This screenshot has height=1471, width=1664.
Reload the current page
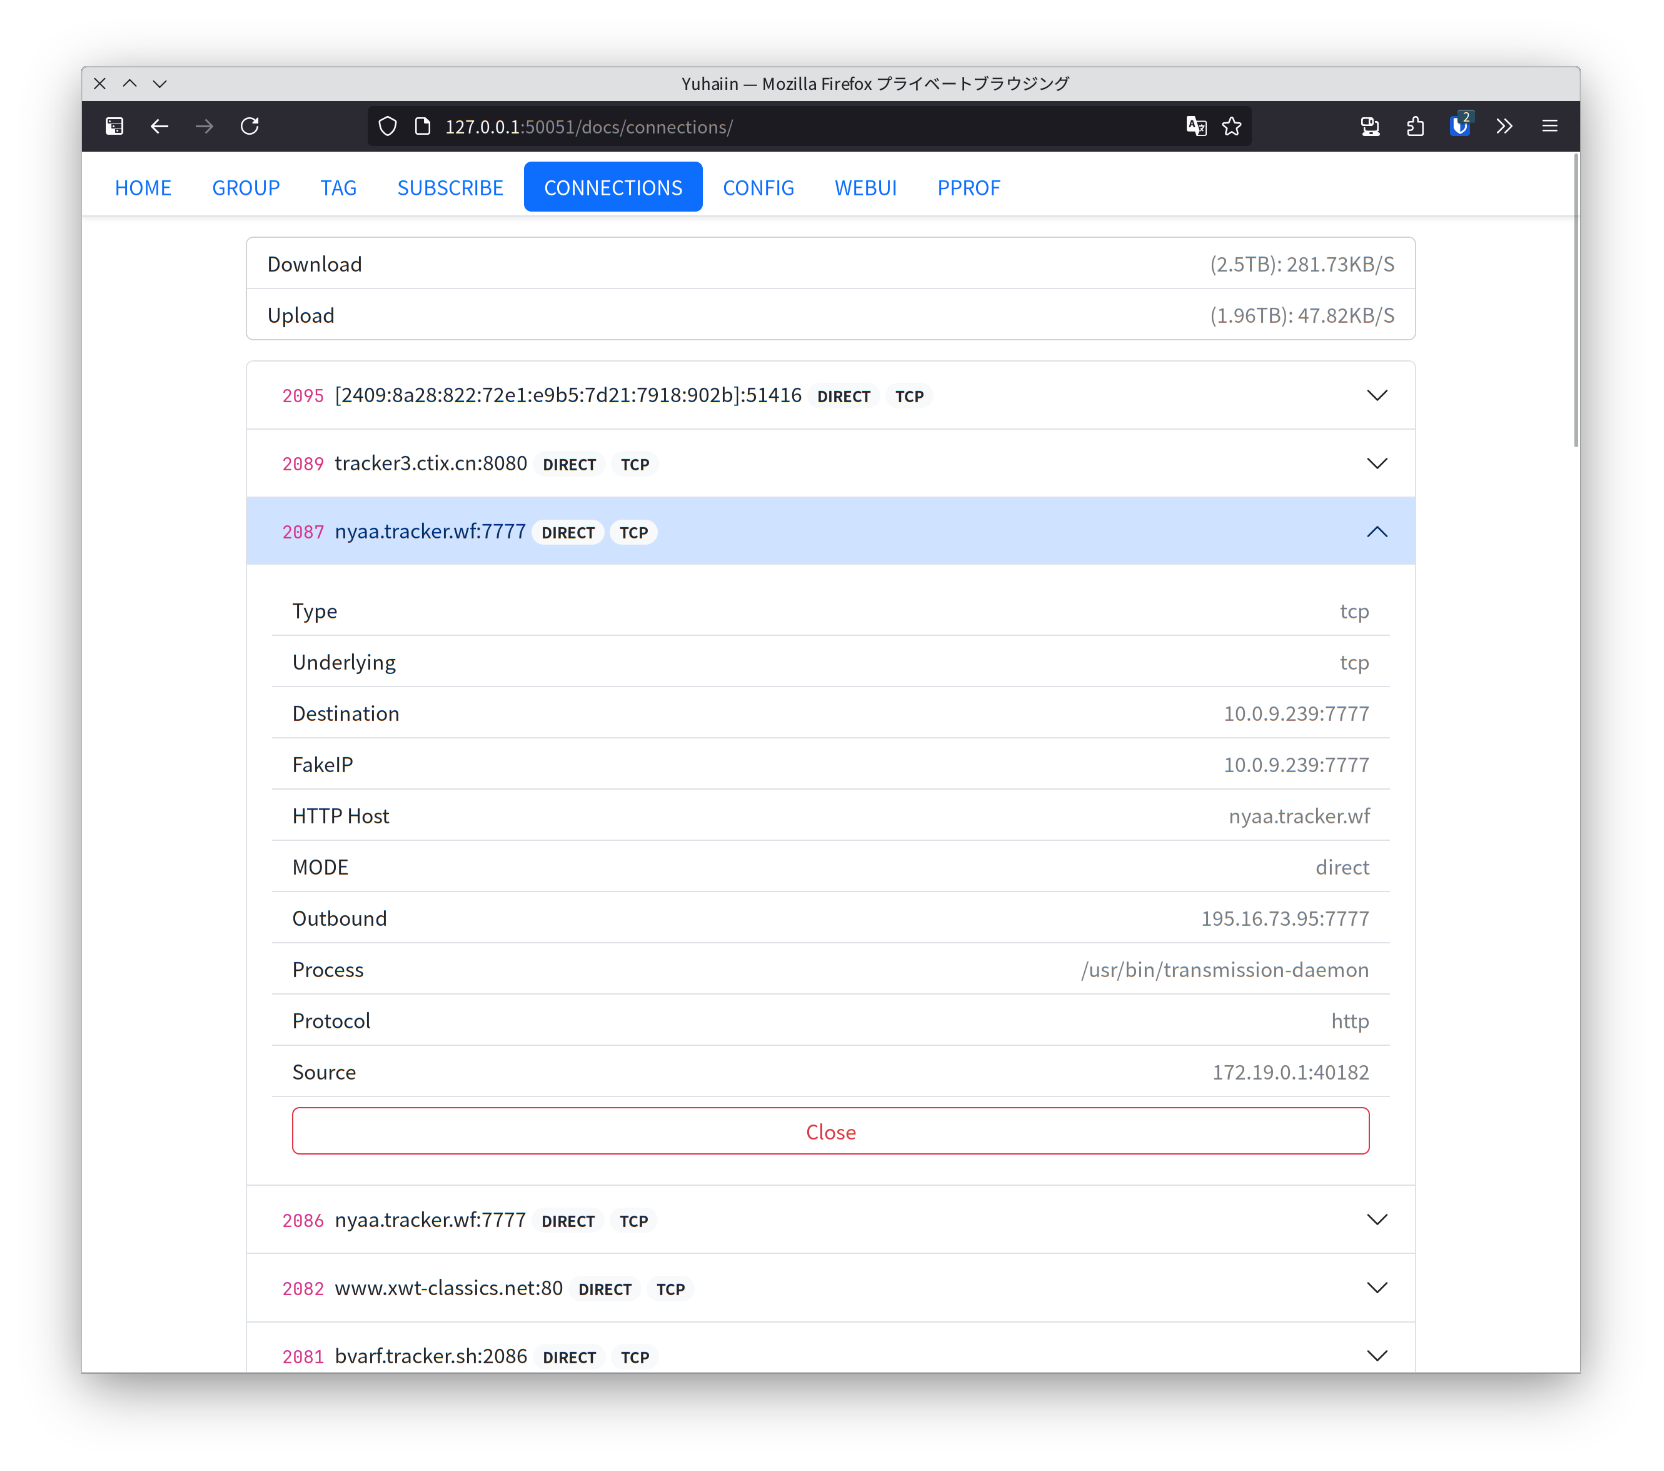pos(250,126)
